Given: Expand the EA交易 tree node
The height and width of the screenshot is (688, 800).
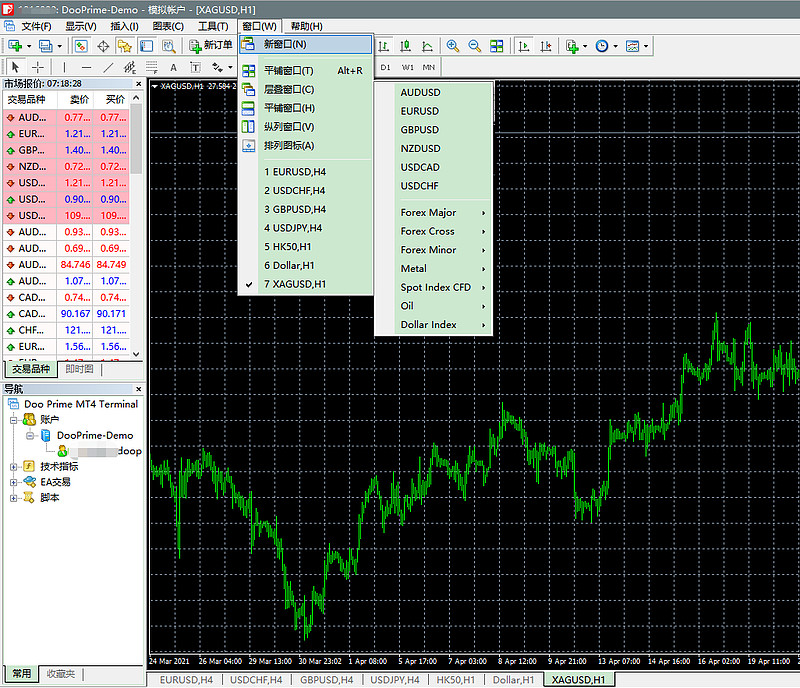Looking at the screenshot, I should click(x=13, y=482).
